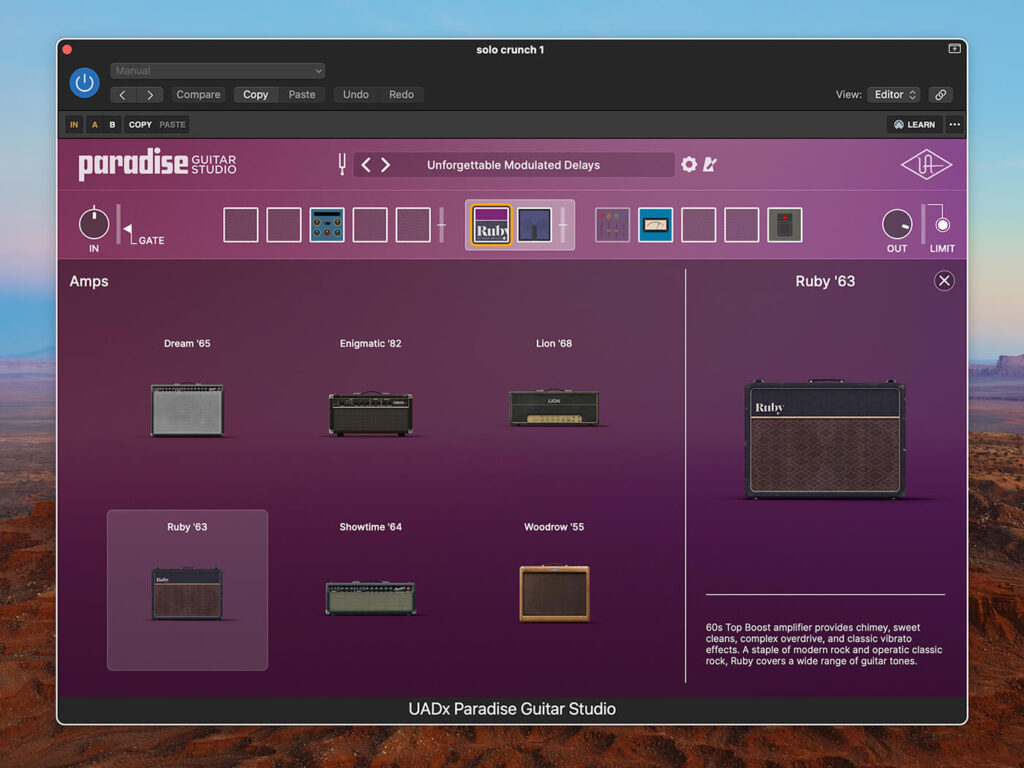Click the Redo button
1024x768 pixels.
[x=401, y=95]
